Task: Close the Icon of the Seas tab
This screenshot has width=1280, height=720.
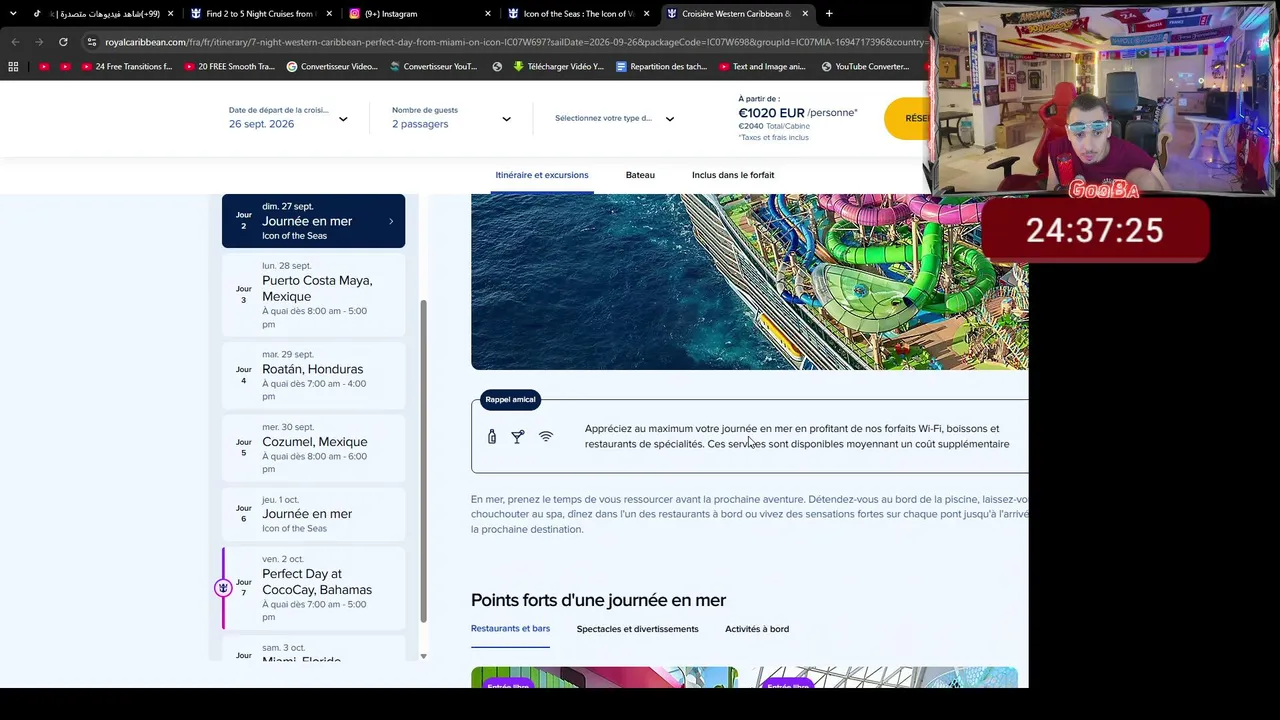Action: click(x=647, y=14)
